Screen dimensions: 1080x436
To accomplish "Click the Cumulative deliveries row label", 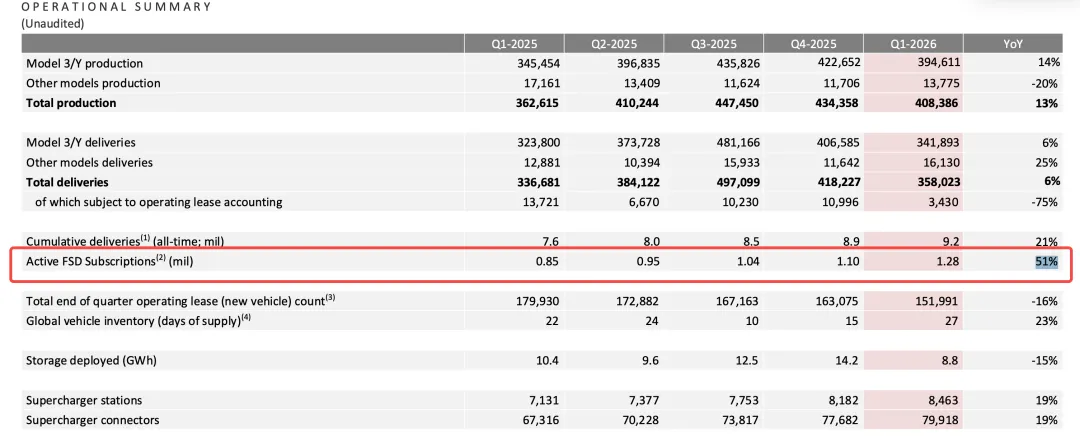I will tap(125, 241).
